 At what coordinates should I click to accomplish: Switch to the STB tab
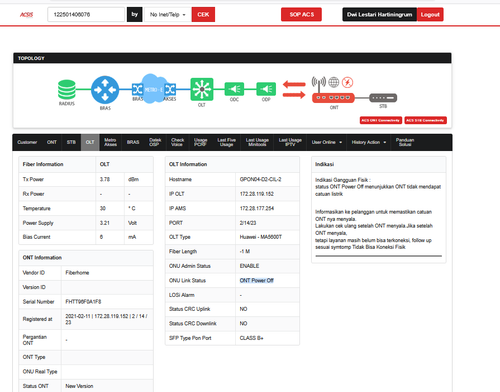coord(71,142)
